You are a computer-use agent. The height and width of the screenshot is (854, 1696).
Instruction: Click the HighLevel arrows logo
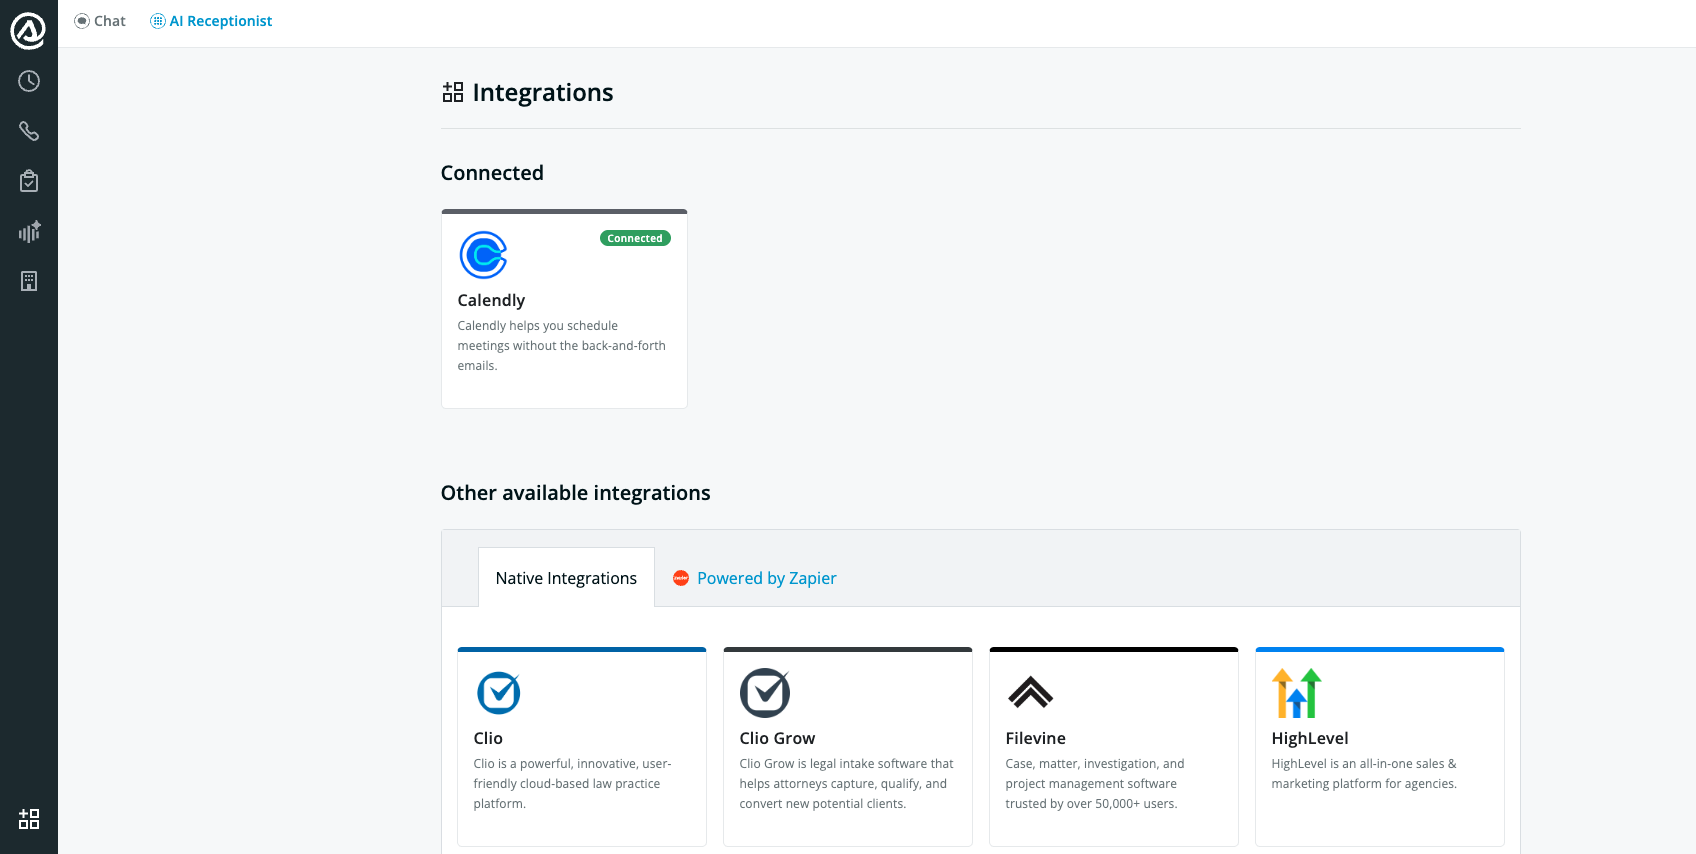(x=1297, y=693)
